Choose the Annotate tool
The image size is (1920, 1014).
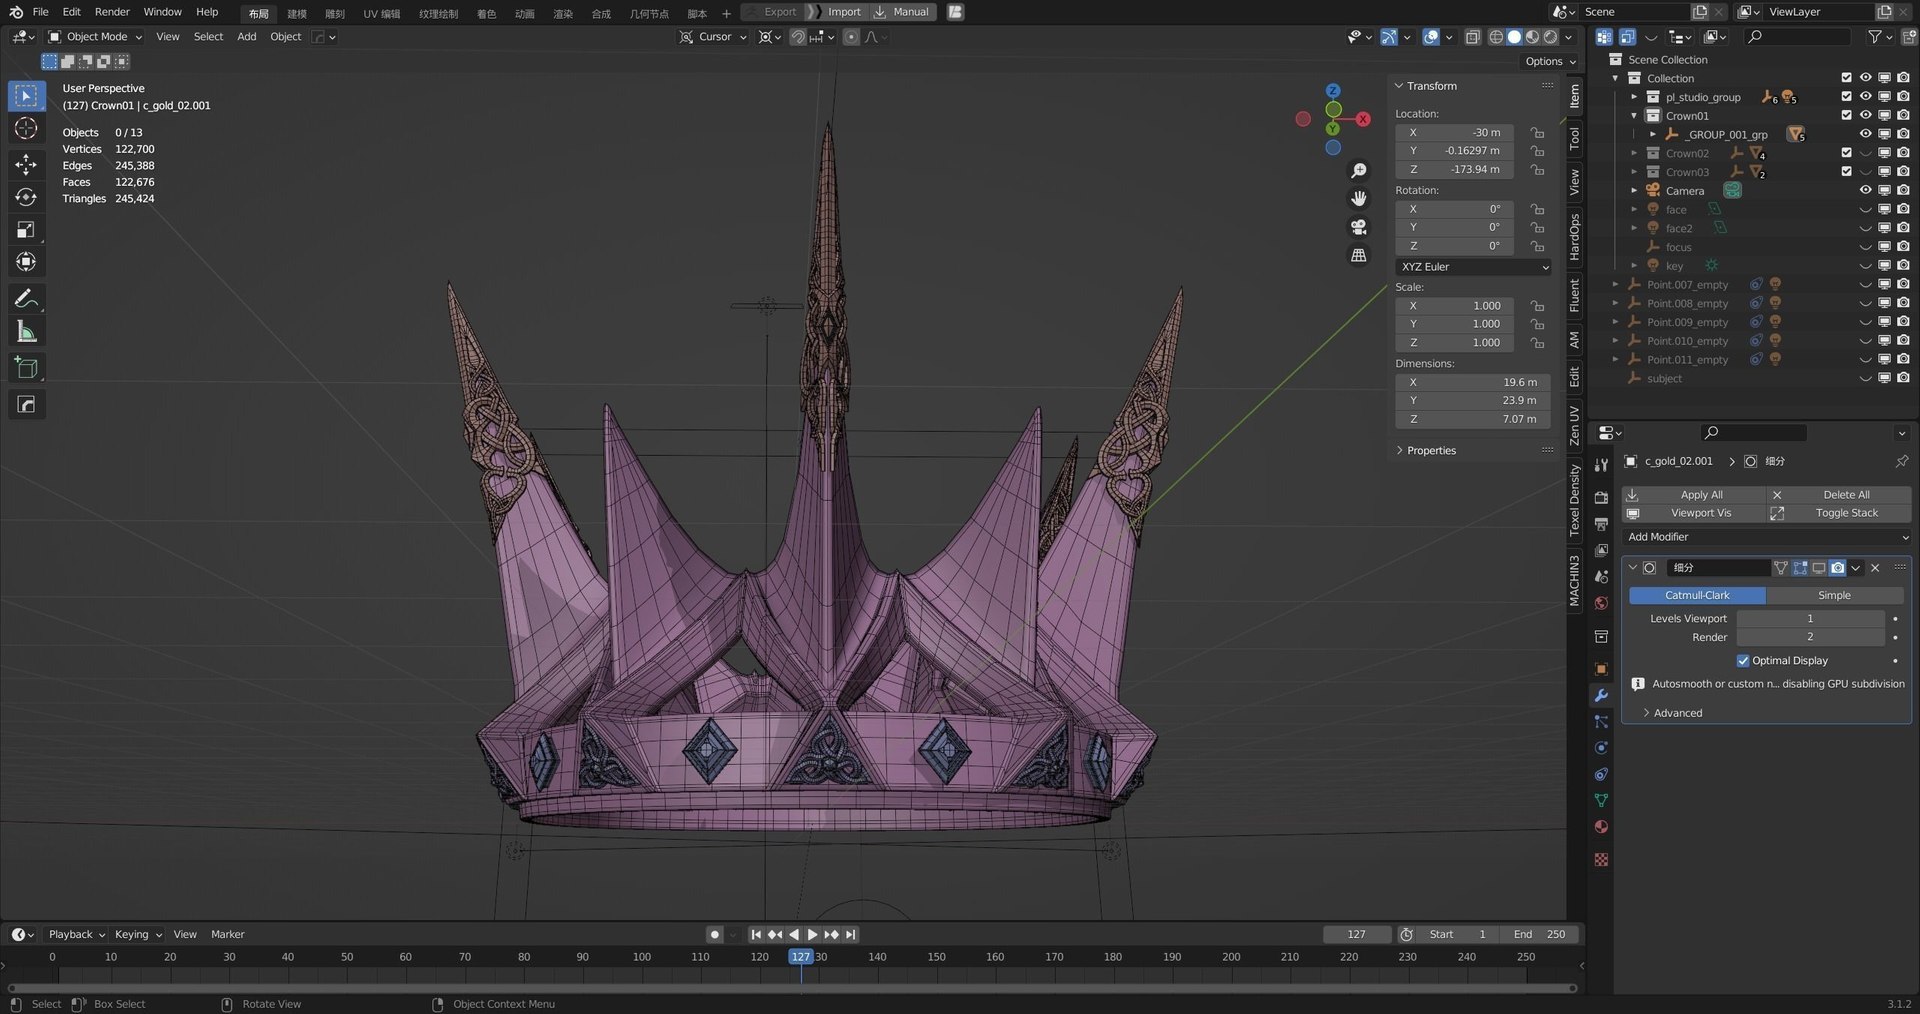26,299
